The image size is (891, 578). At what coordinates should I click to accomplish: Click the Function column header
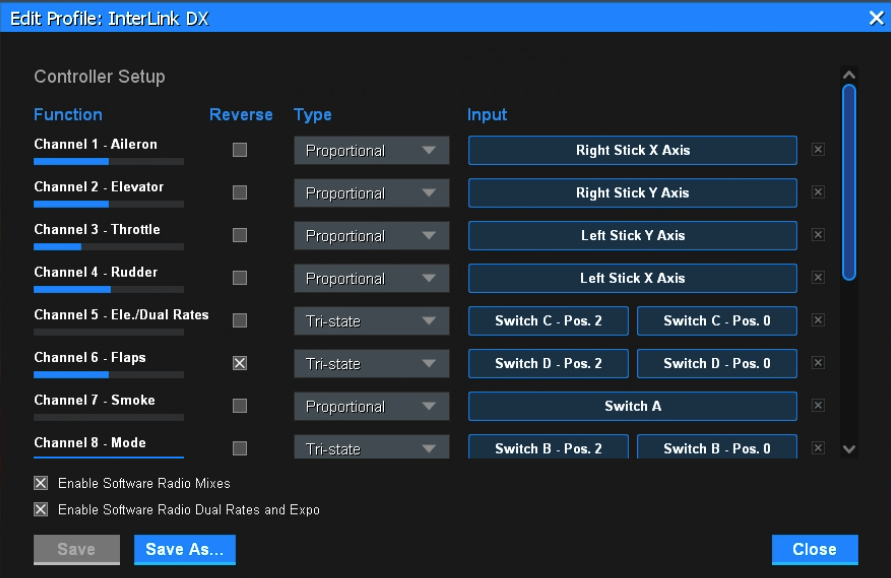68,114
